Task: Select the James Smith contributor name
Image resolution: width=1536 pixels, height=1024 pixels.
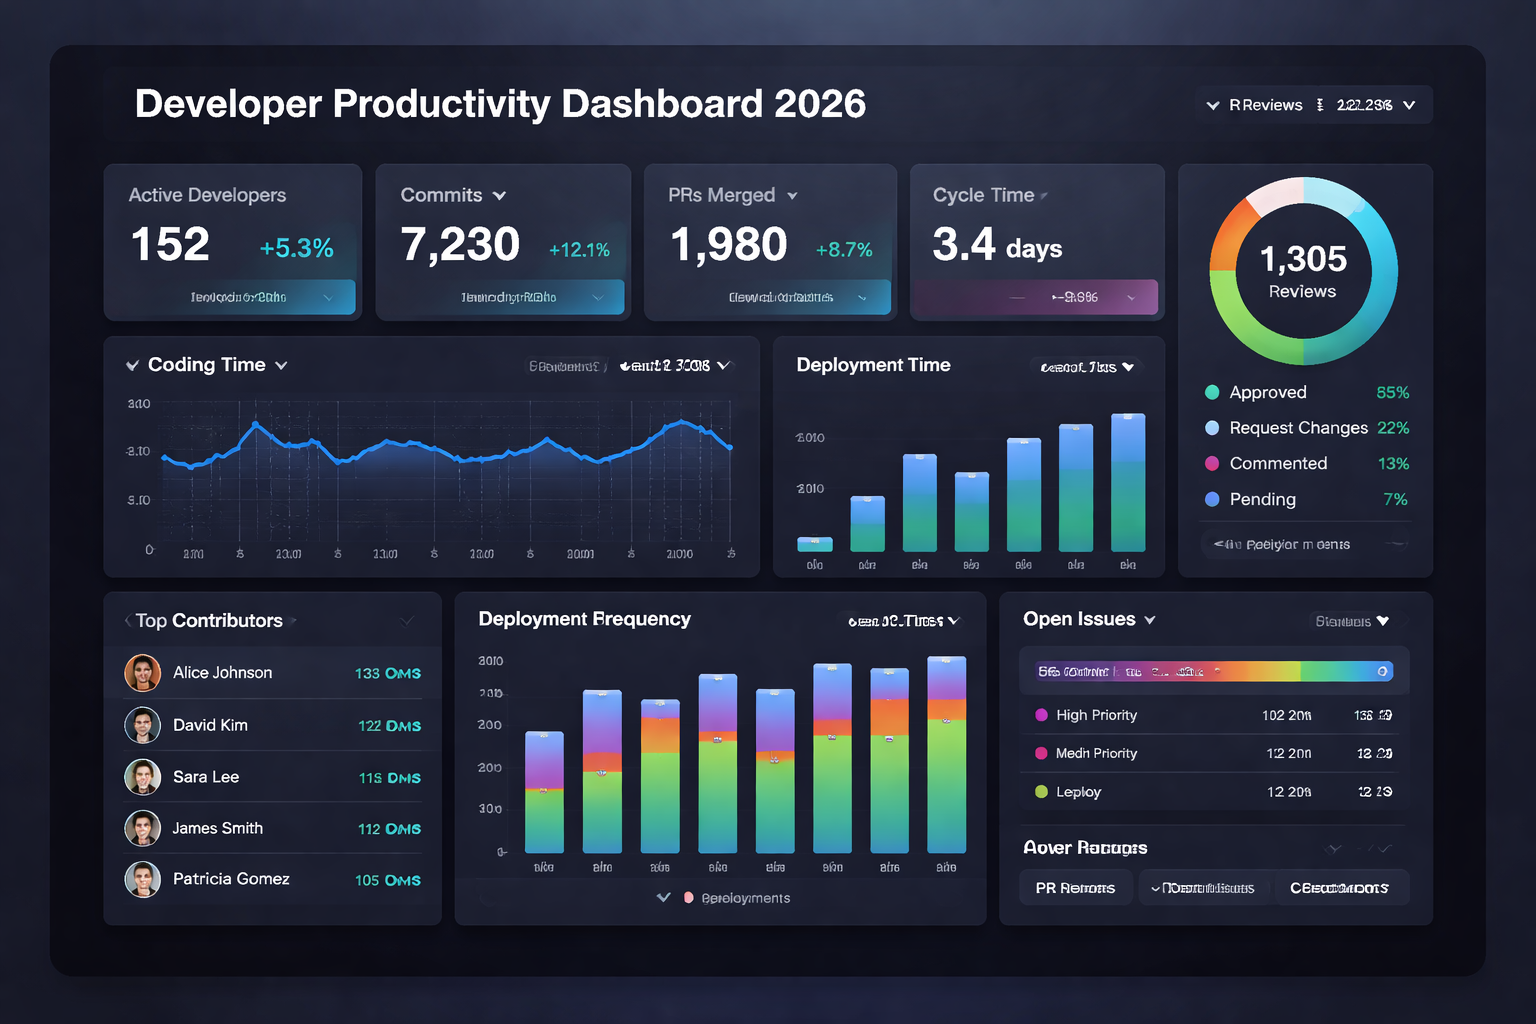Action: tap(217, 828)
